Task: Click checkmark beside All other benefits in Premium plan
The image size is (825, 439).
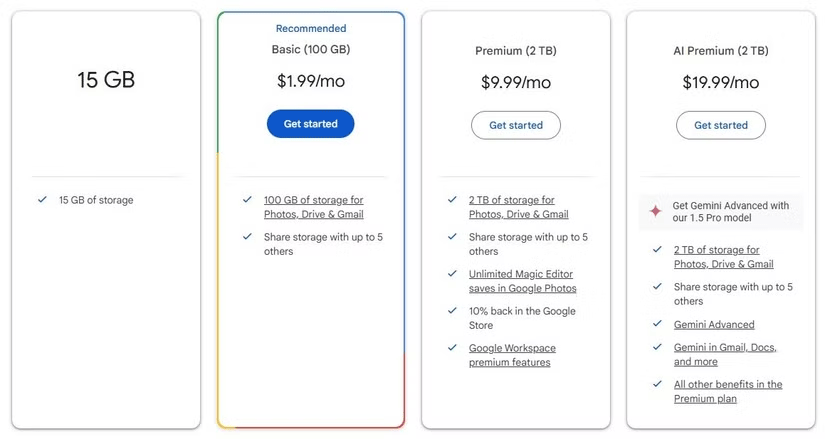Action: click(x=657, y=384)
